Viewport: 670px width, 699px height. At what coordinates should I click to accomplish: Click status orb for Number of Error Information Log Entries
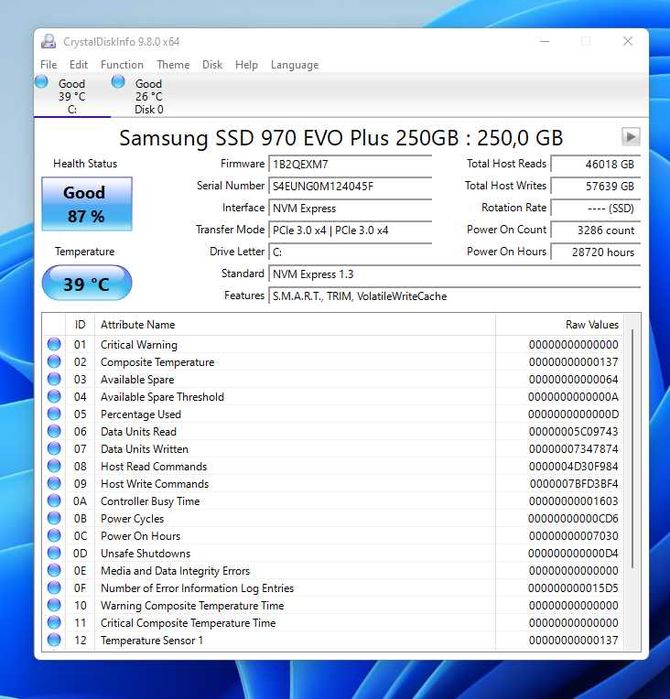pos(54,588)
